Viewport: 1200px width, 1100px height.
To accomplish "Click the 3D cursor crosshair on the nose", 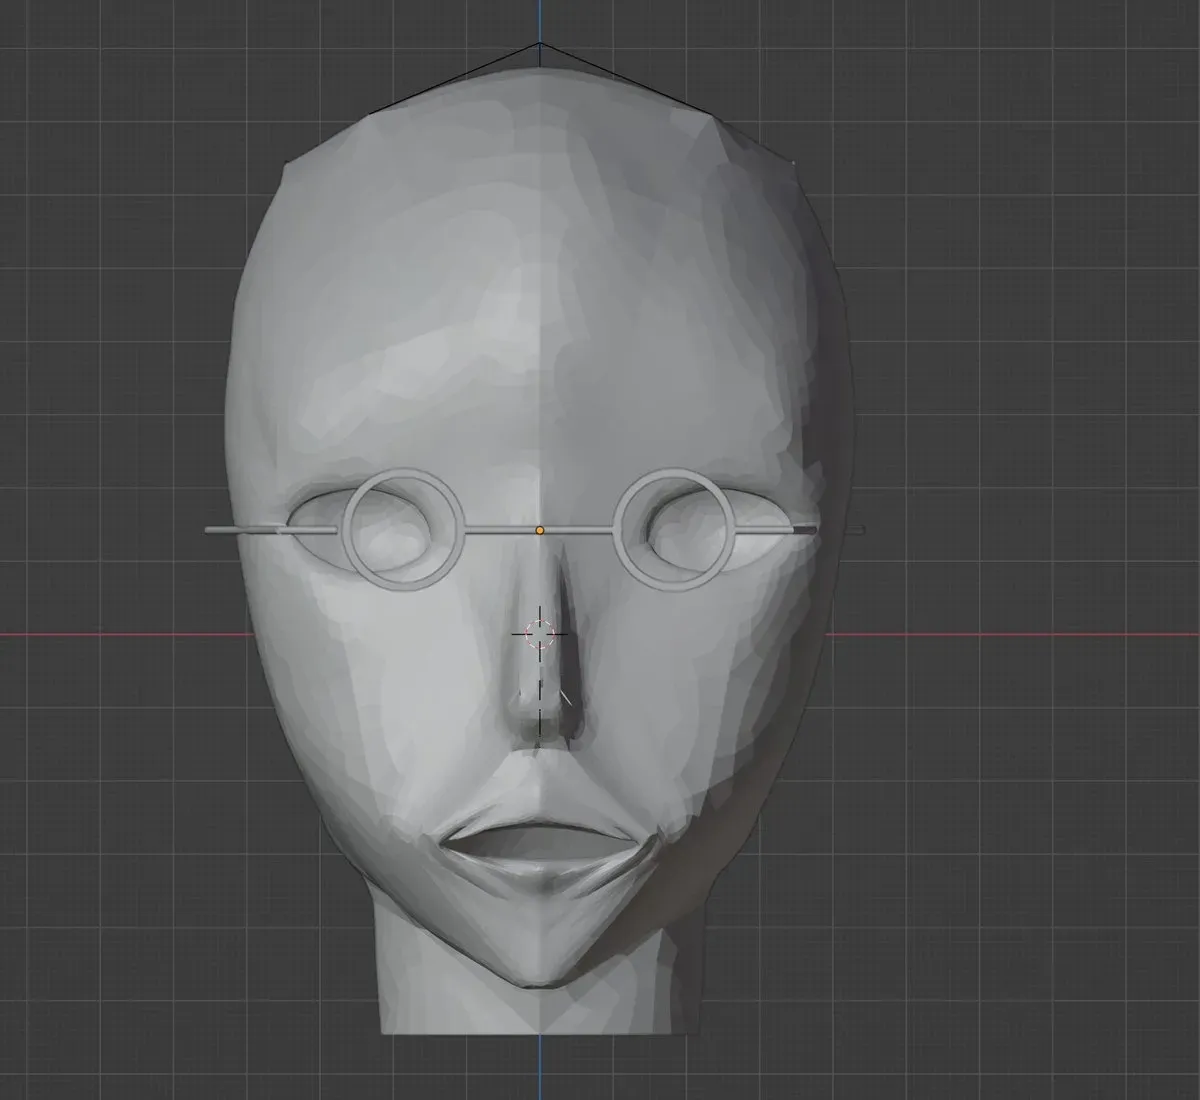I will pos(540,633).
